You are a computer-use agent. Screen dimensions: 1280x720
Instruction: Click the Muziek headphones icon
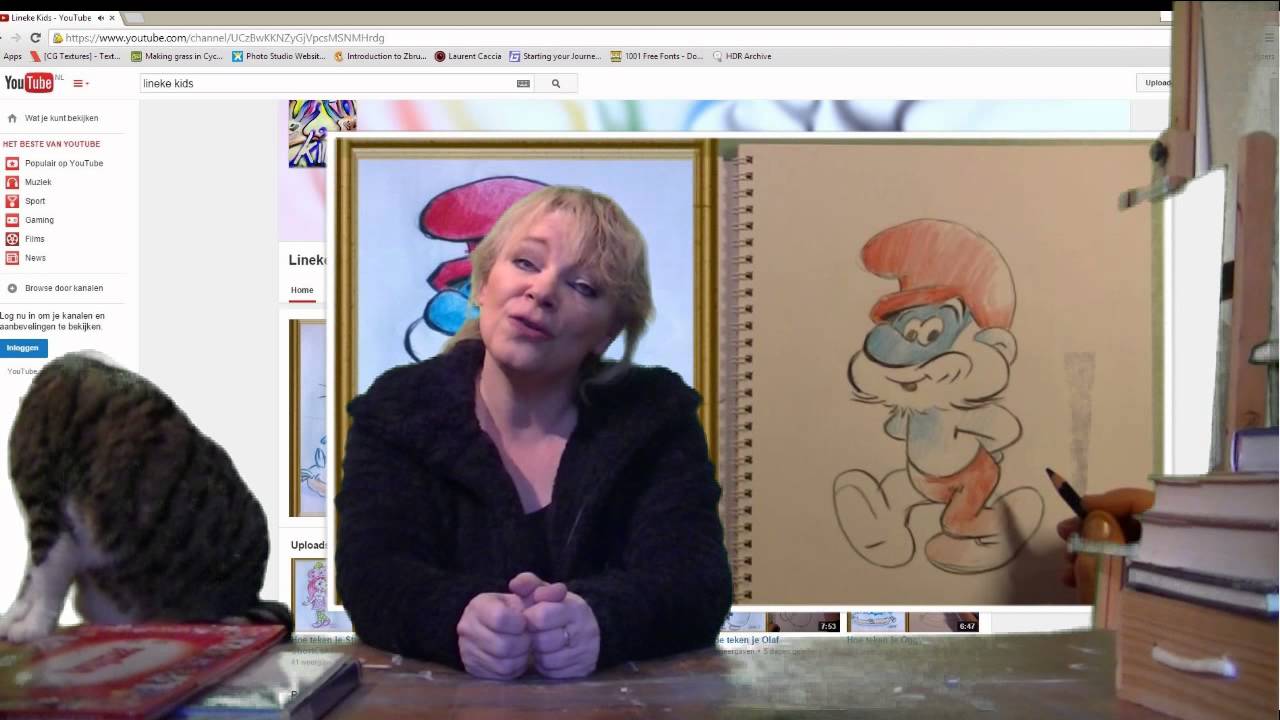pos(12,182)
